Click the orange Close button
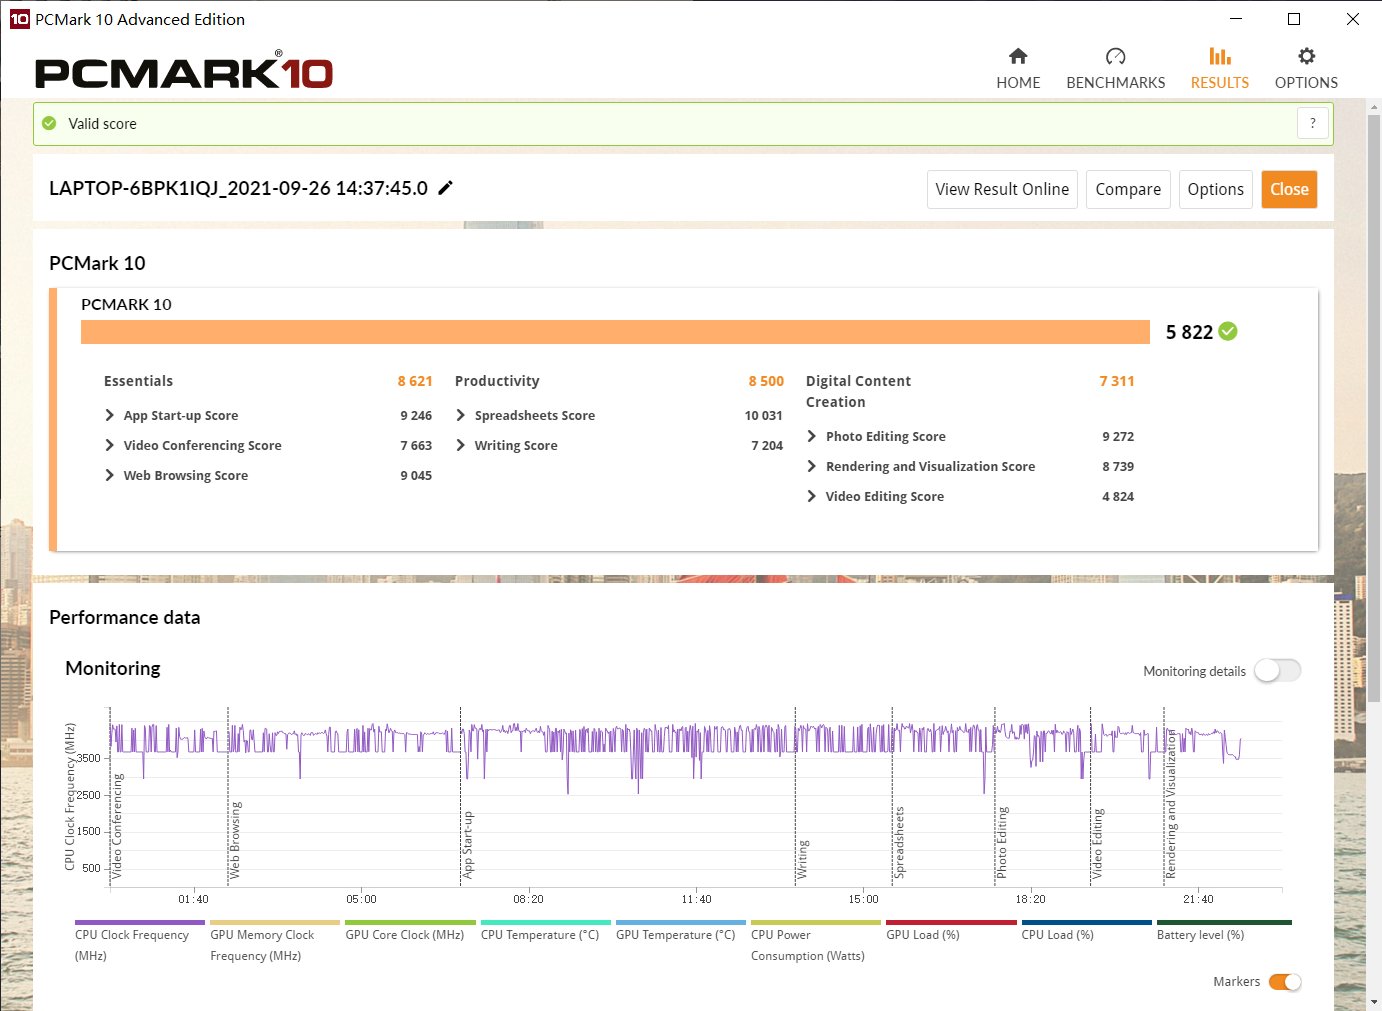Viewport: 1382px width, 1011px height. point(1289,189)
